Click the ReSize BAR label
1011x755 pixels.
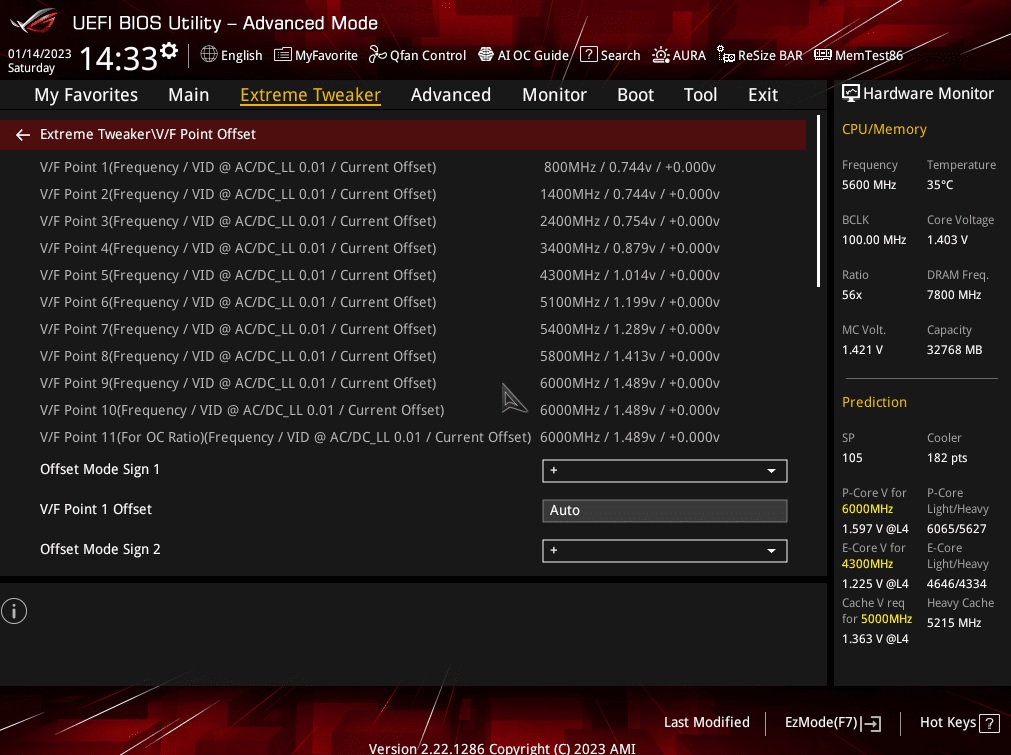(770, 55)
